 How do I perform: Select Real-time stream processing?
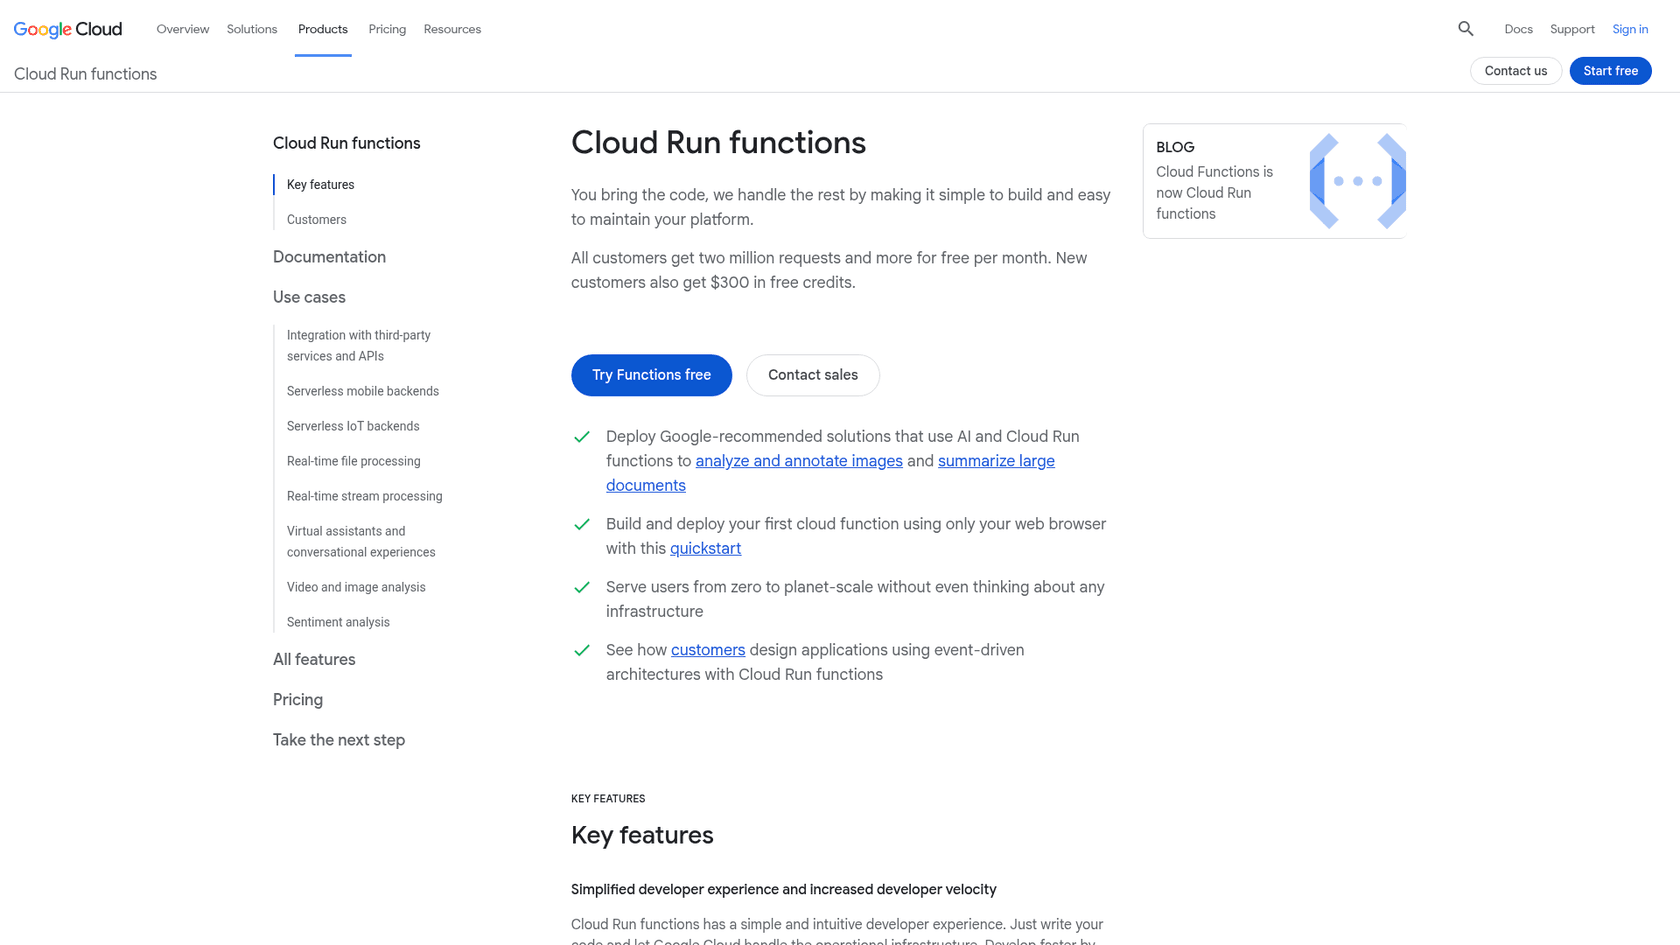point(364,496)
